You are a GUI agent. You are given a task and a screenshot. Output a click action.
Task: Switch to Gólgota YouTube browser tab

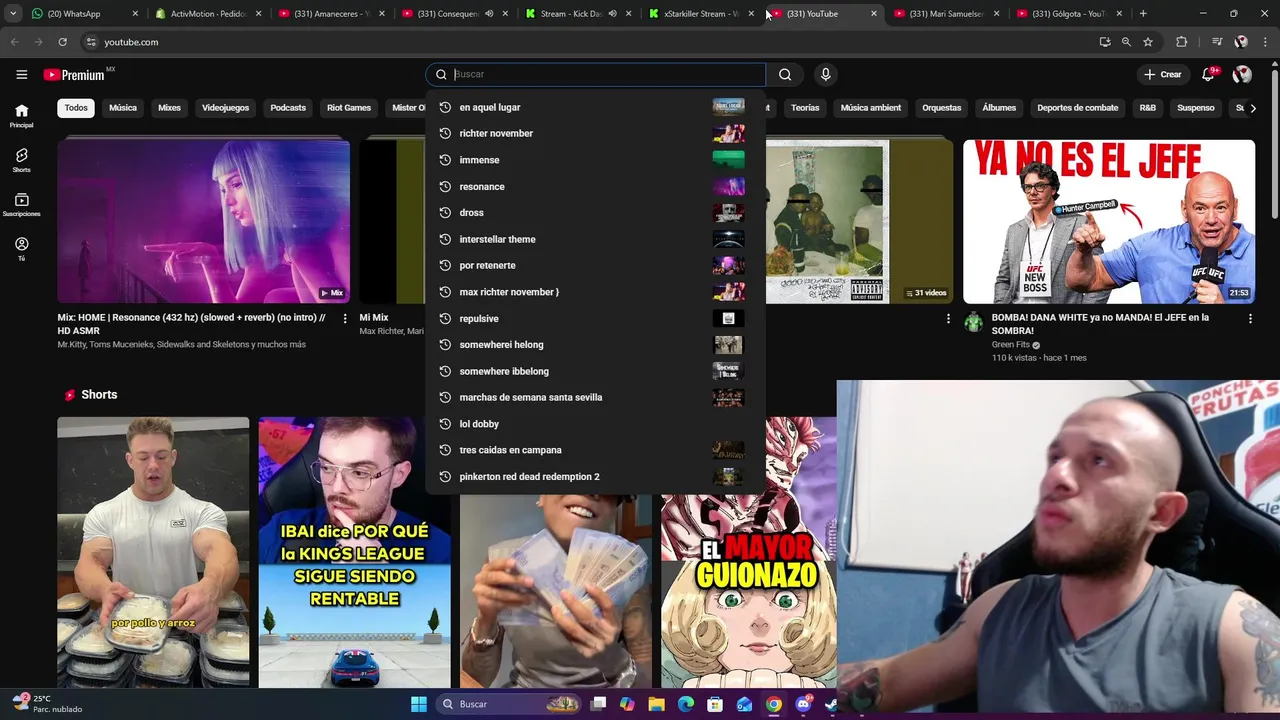pos(1069,14)
